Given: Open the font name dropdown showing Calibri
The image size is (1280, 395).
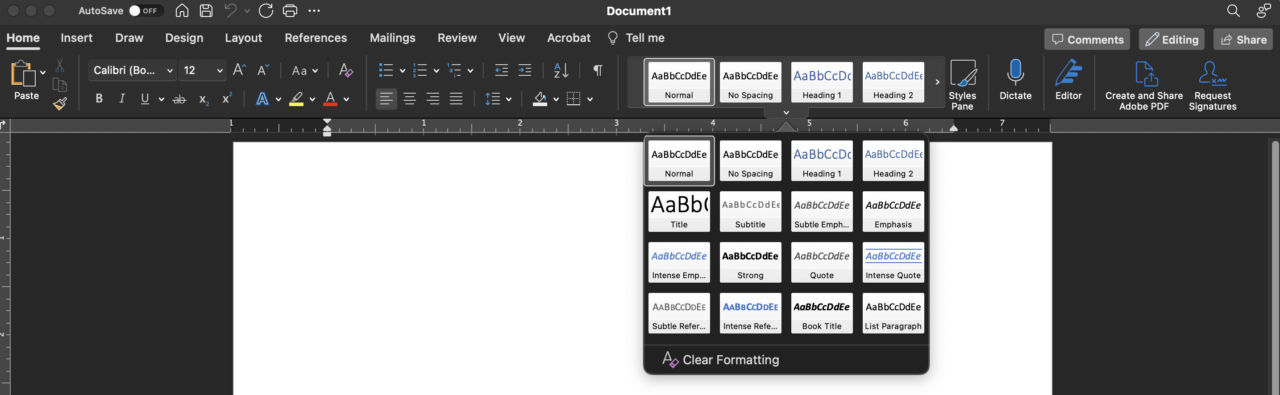Looking at the screenshot, I should click(x=132, y=70).
